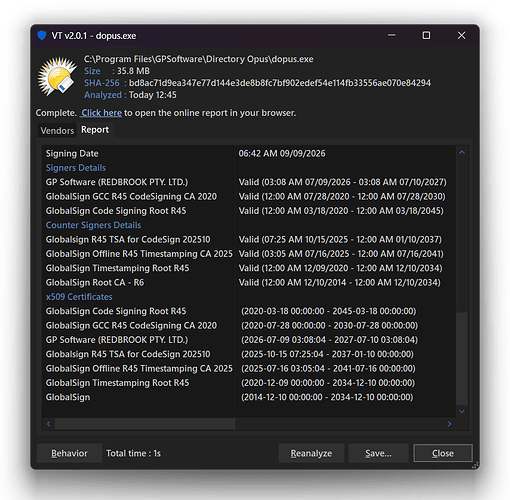Screen dimensions: 510x500
Task: Click the blue shield icon in the title bar
Action: click(x=42, y=35)
